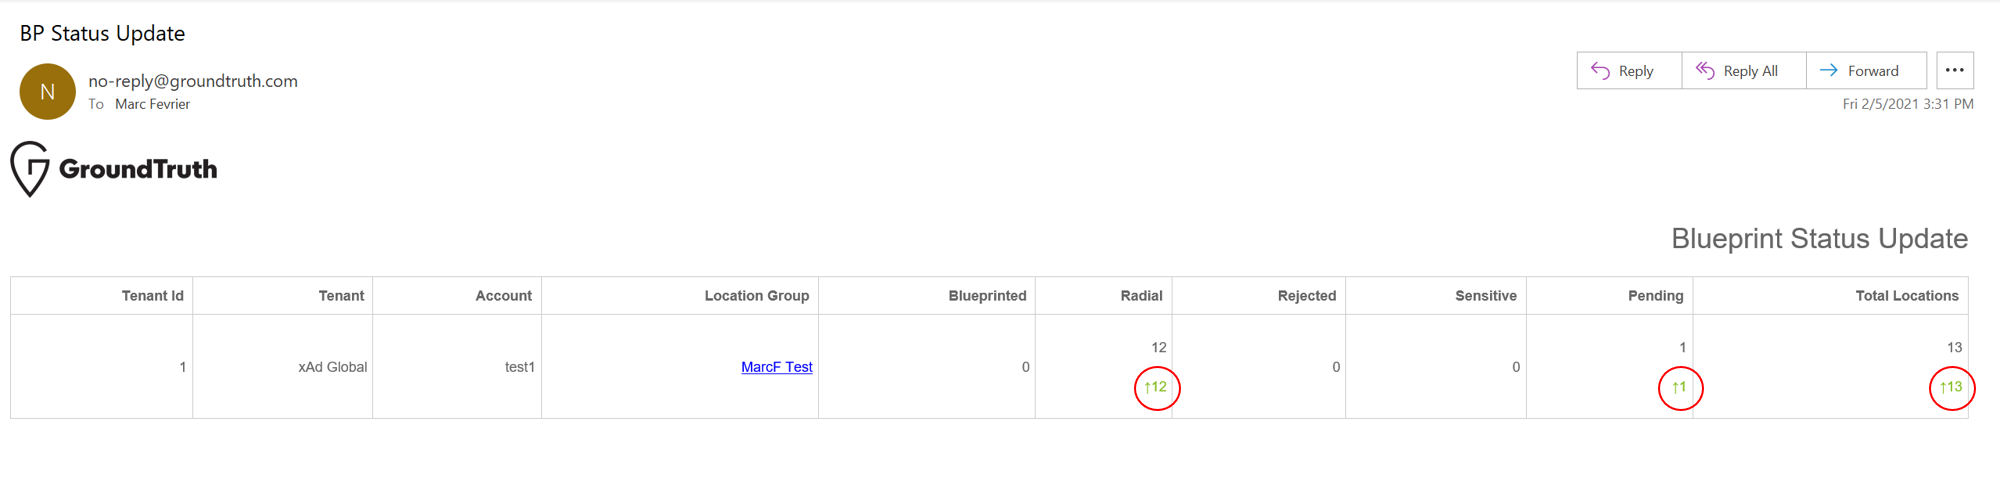Click the xAd Global tenant cell

click(x=332, y=367)
